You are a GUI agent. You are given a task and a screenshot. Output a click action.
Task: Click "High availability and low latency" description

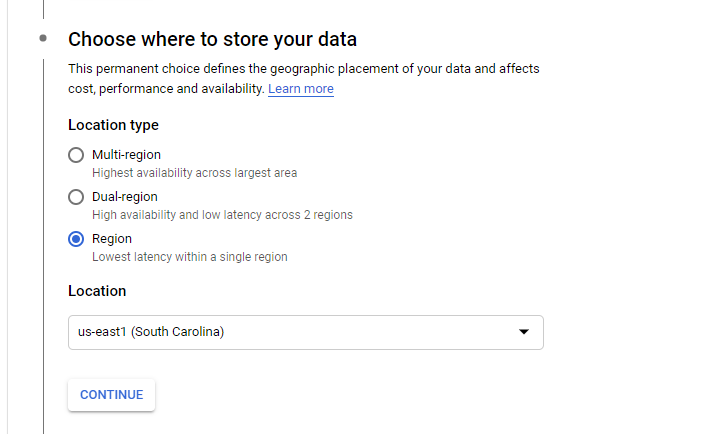[222, 214]
